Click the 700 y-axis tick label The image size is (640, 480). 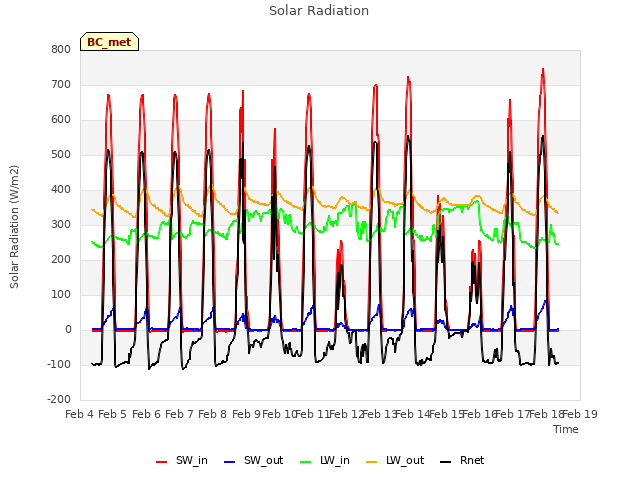tap(61, 84)
